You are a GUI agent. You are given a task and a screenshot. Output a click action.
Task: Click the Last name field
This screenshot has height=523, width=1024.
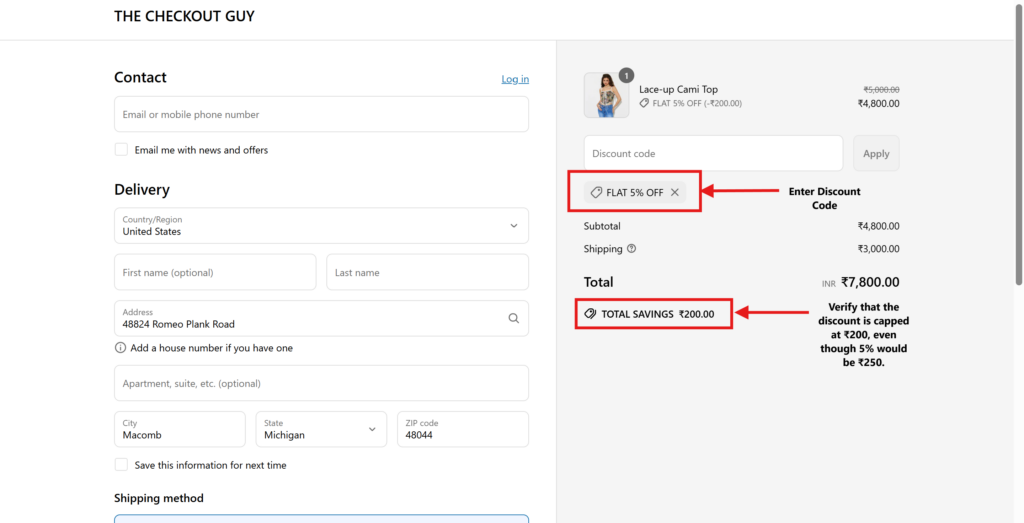[427, 272]
